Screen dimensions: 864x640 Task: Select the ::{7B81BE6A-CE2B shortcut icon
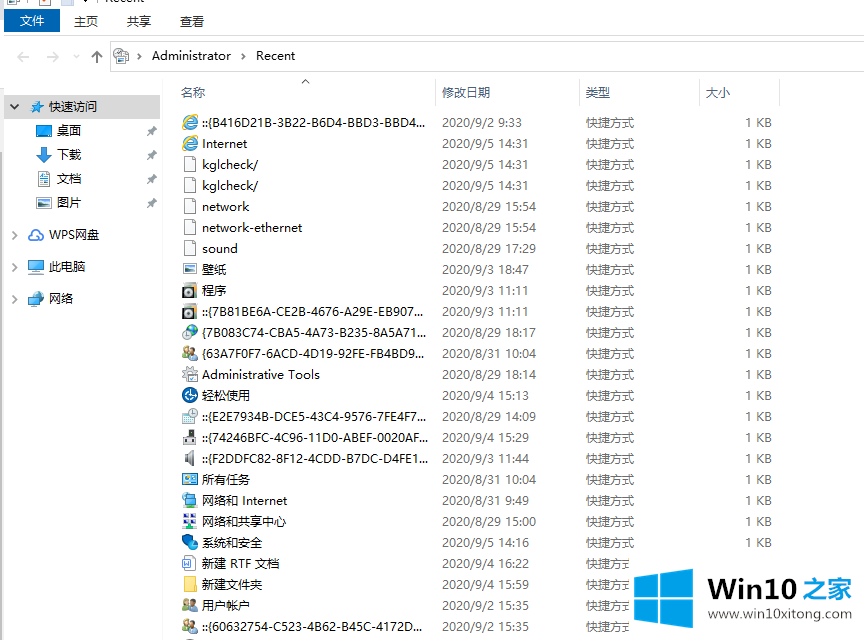click(x=189, y=311)
